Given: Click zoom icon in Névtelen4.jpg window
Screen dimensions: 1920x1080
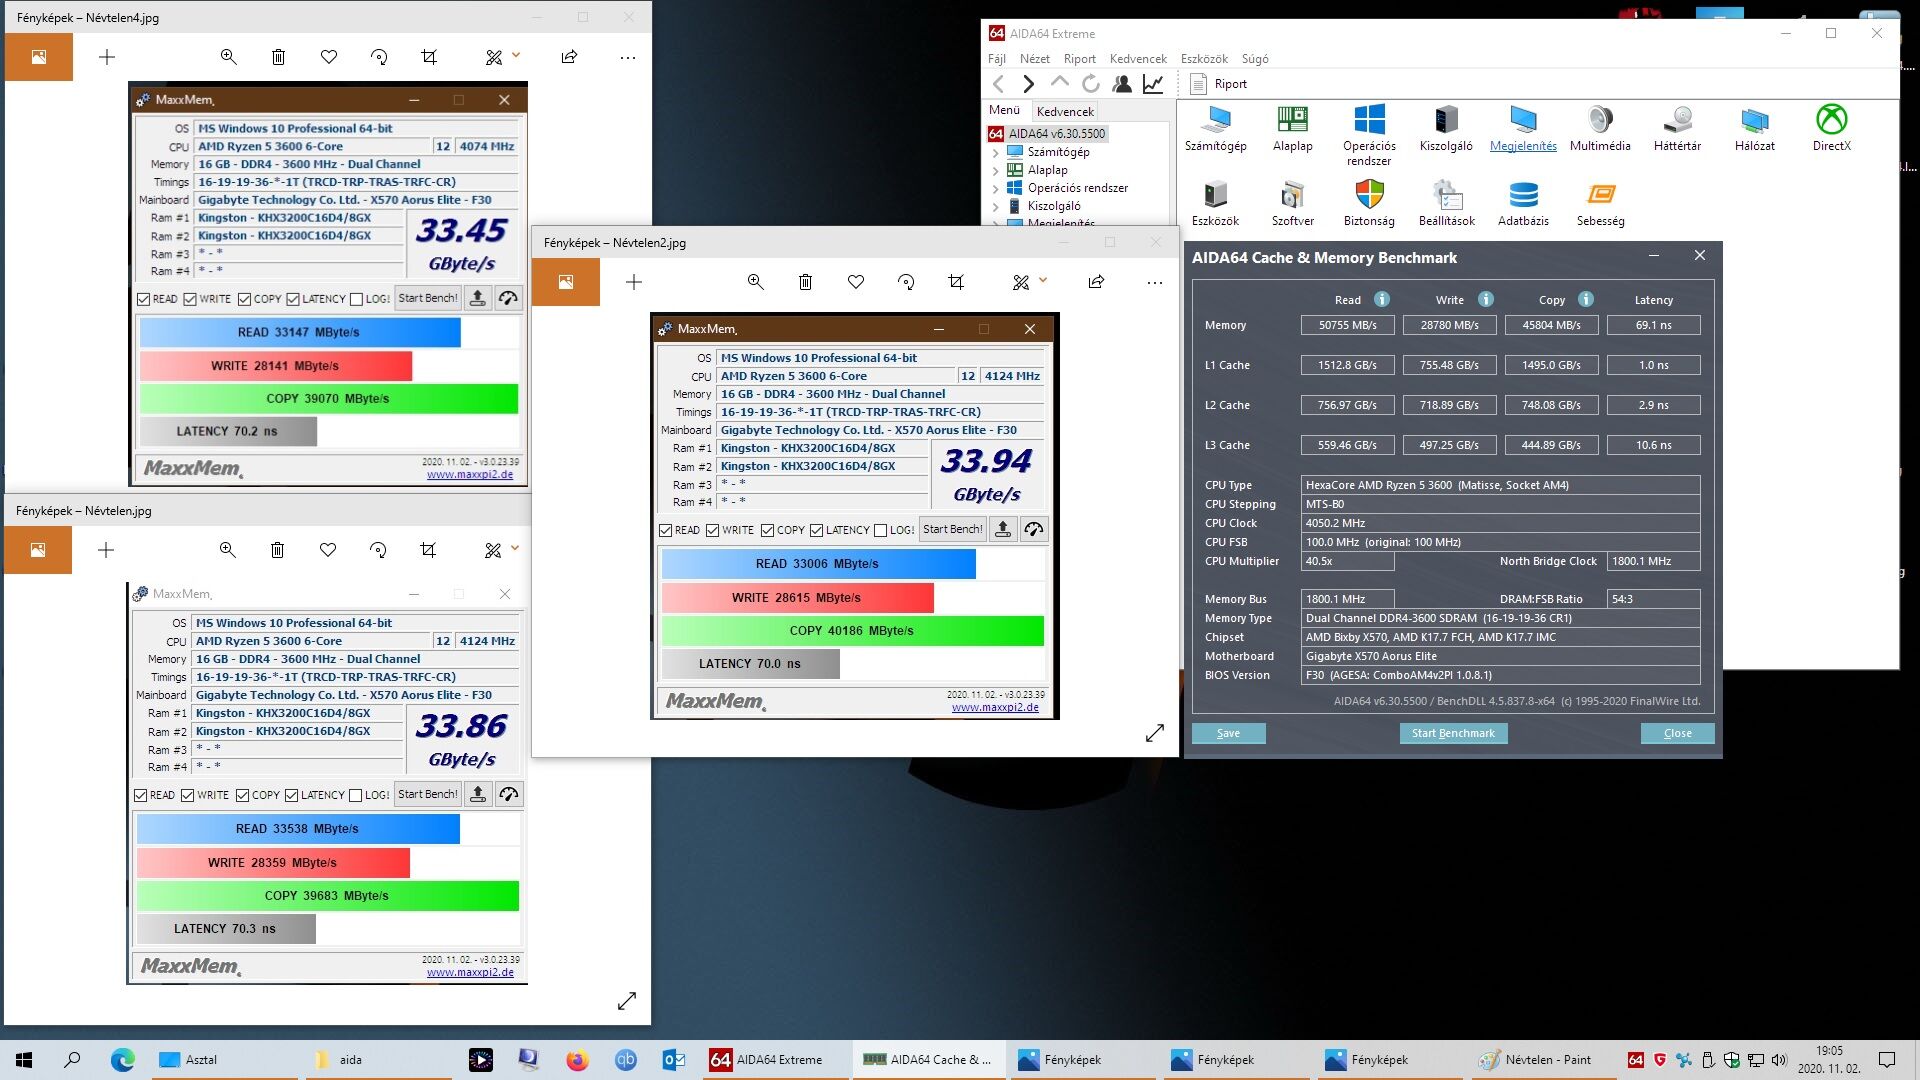Looking at the screenshot, I should click(228, 57).
